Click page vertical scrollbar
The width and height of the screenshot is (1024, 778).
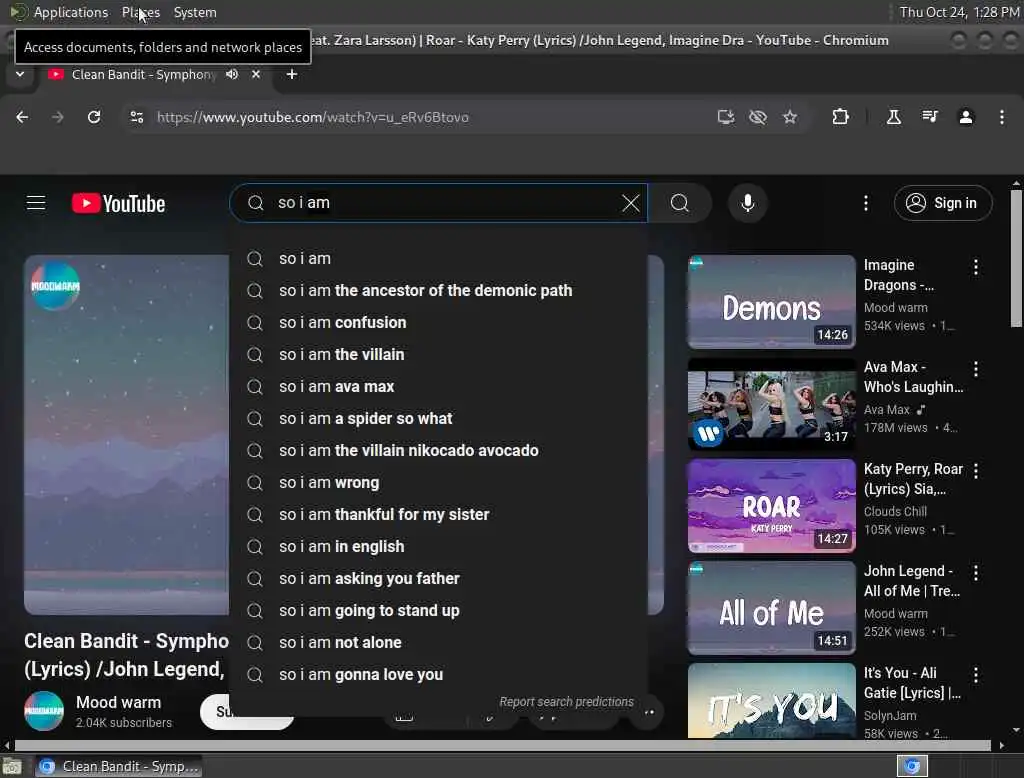(x=1016, y=258)
